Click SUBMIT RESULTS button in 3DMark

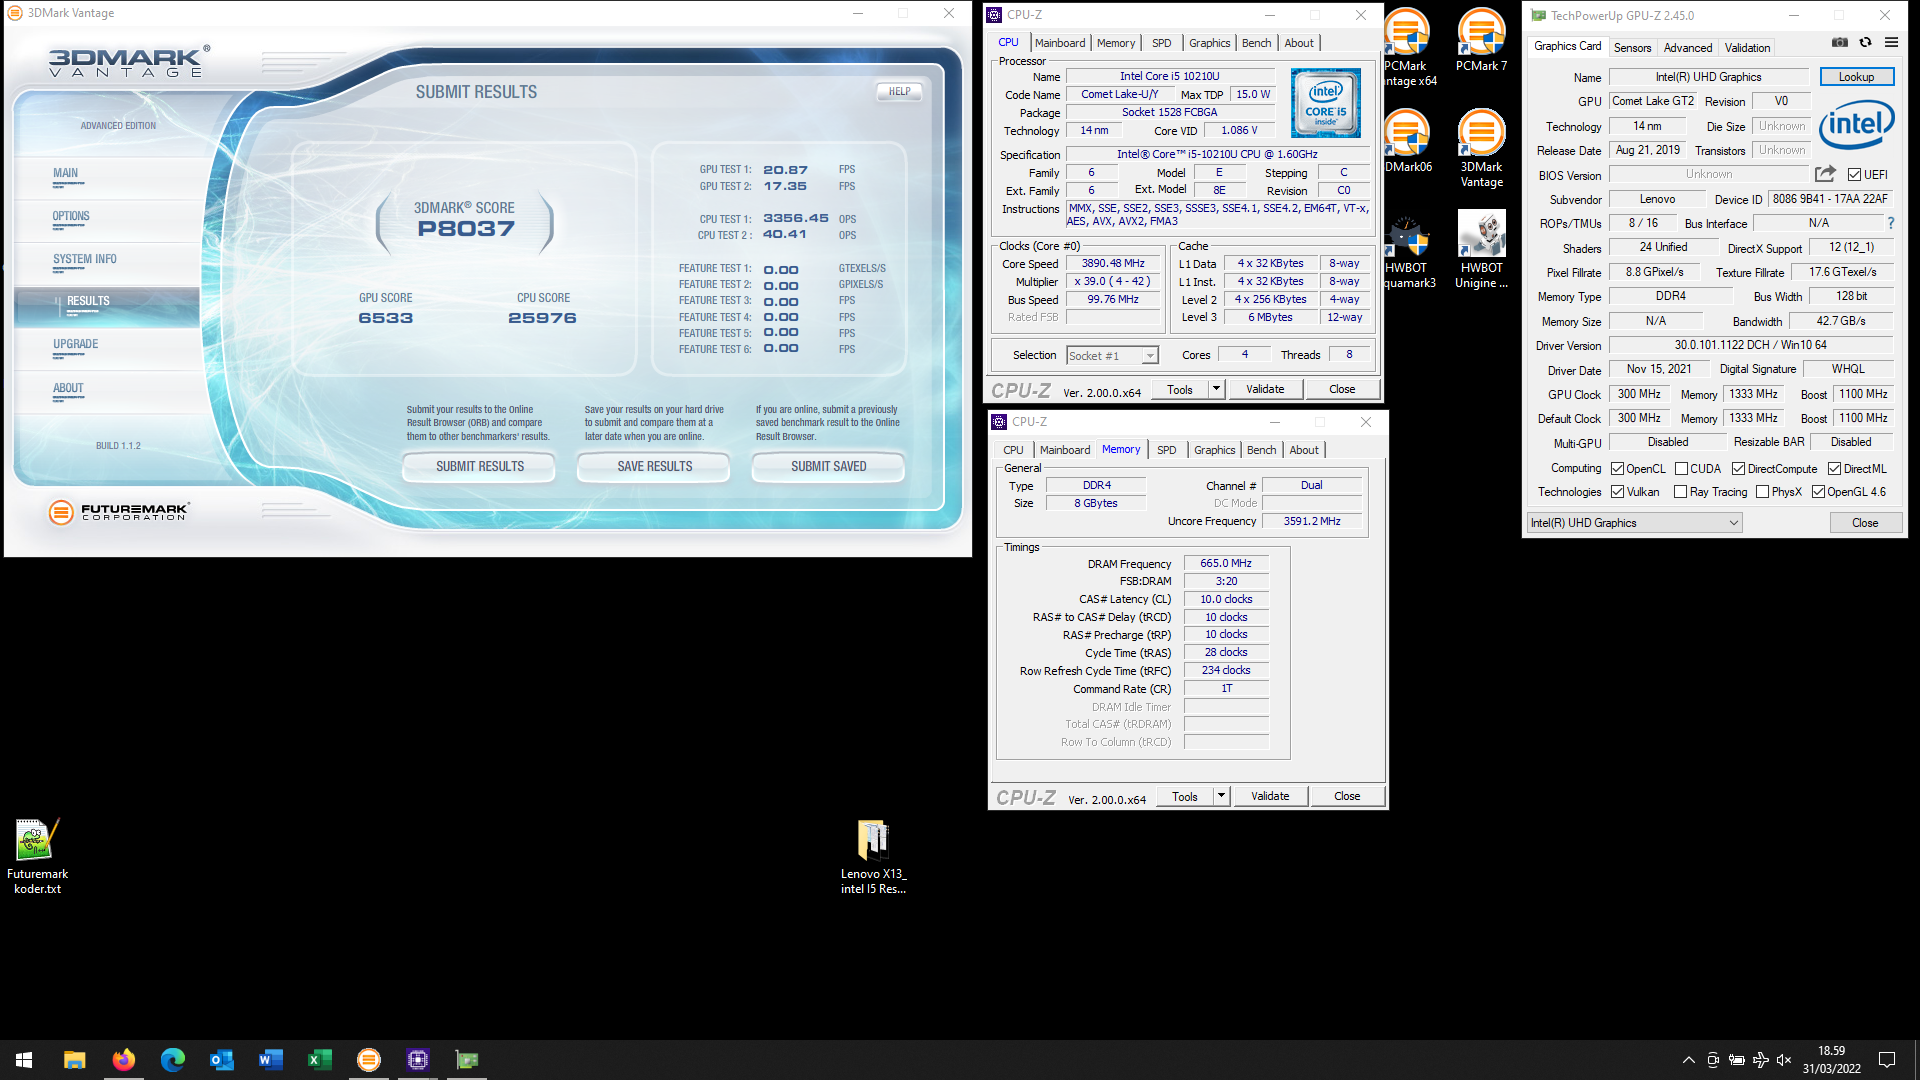tap(479, 466)
